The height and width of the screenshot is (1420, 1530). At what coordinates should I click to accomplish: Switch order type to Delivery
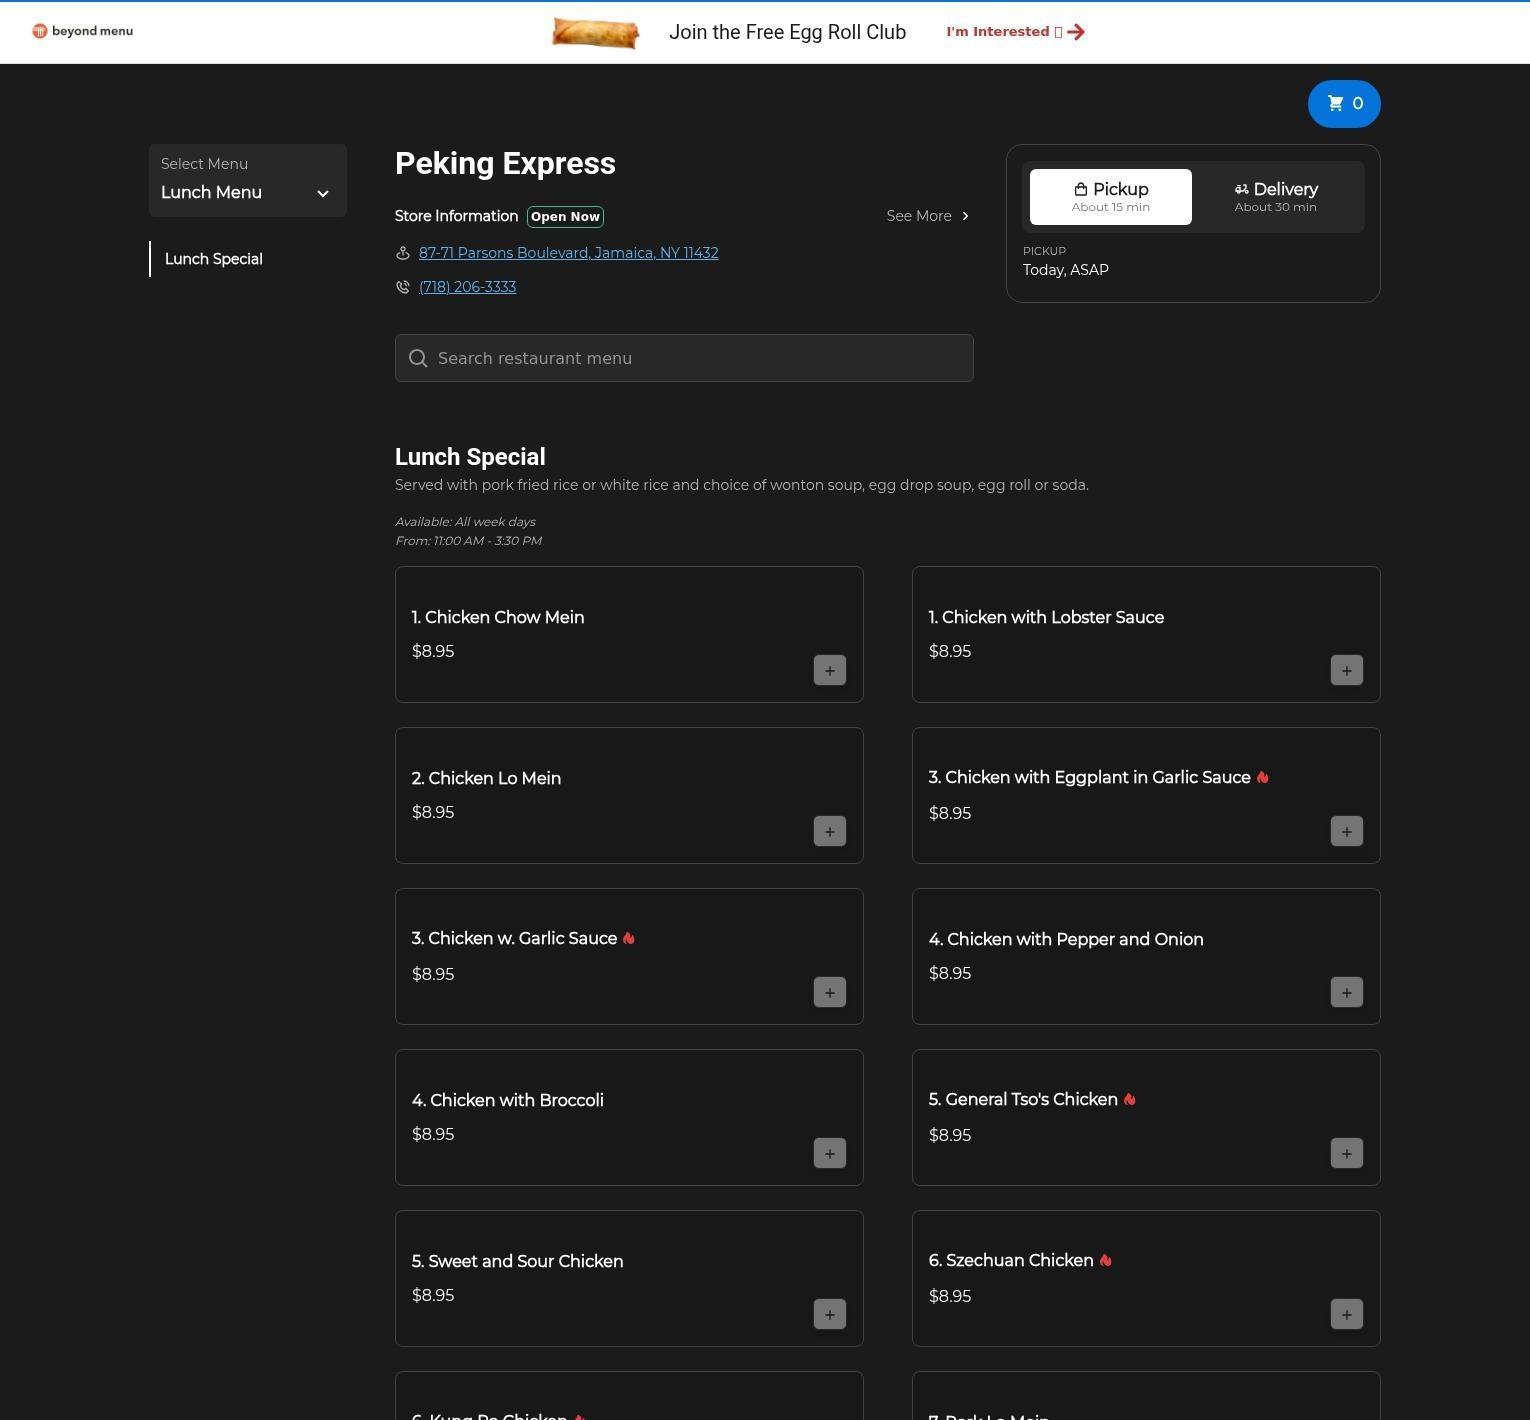pos(1275,197)
